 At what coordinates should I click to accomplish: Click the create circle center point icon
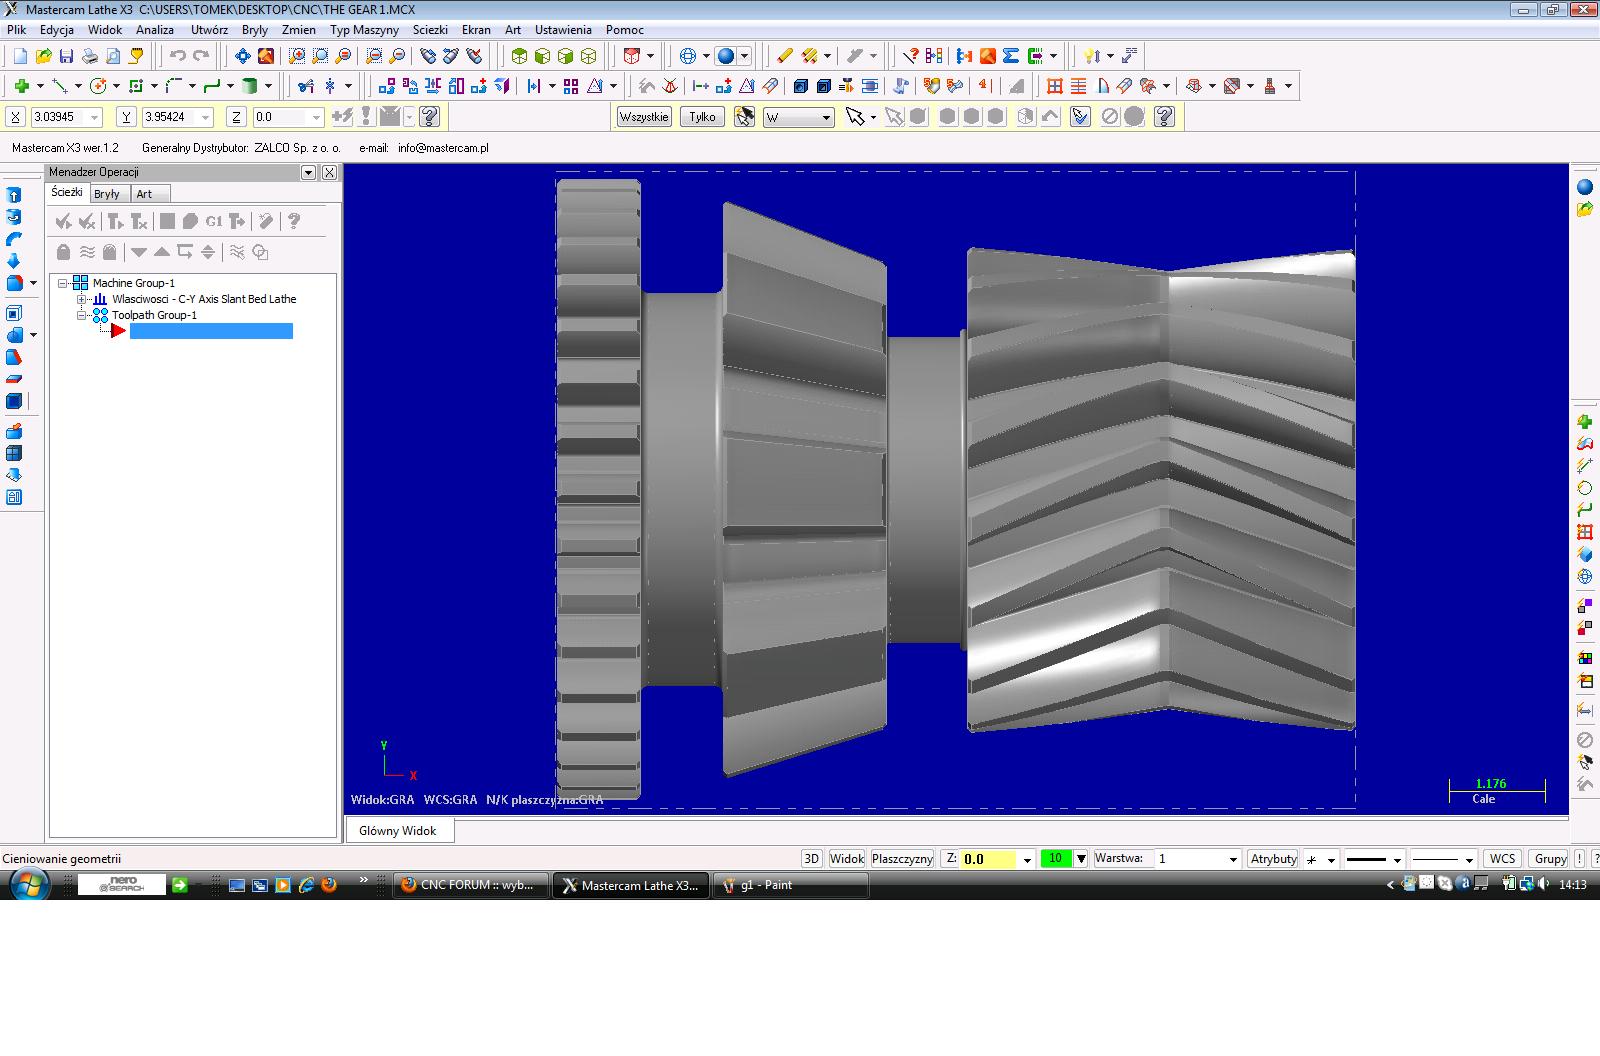(98, 86)
